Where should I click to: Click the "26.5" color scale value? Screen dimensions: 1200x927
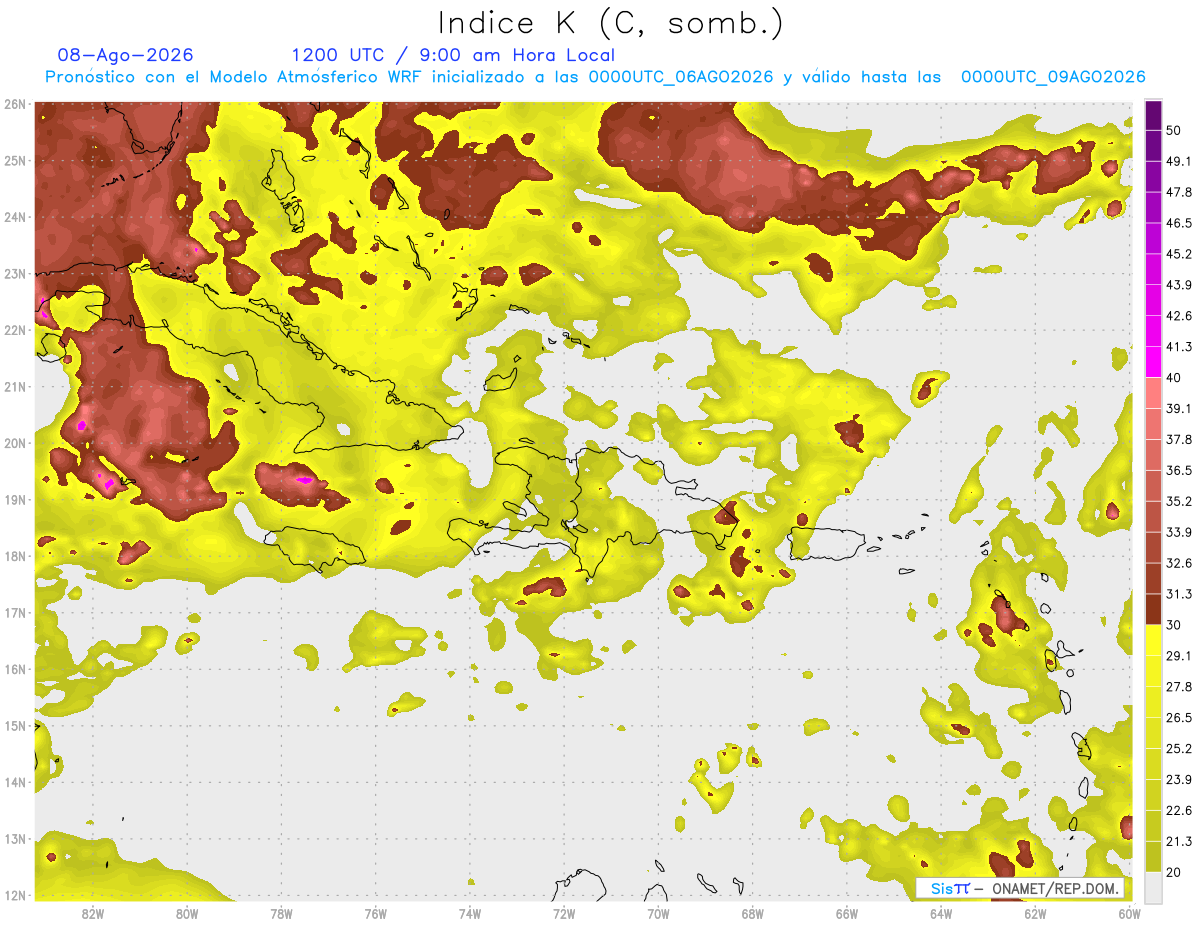[1178, 718]
